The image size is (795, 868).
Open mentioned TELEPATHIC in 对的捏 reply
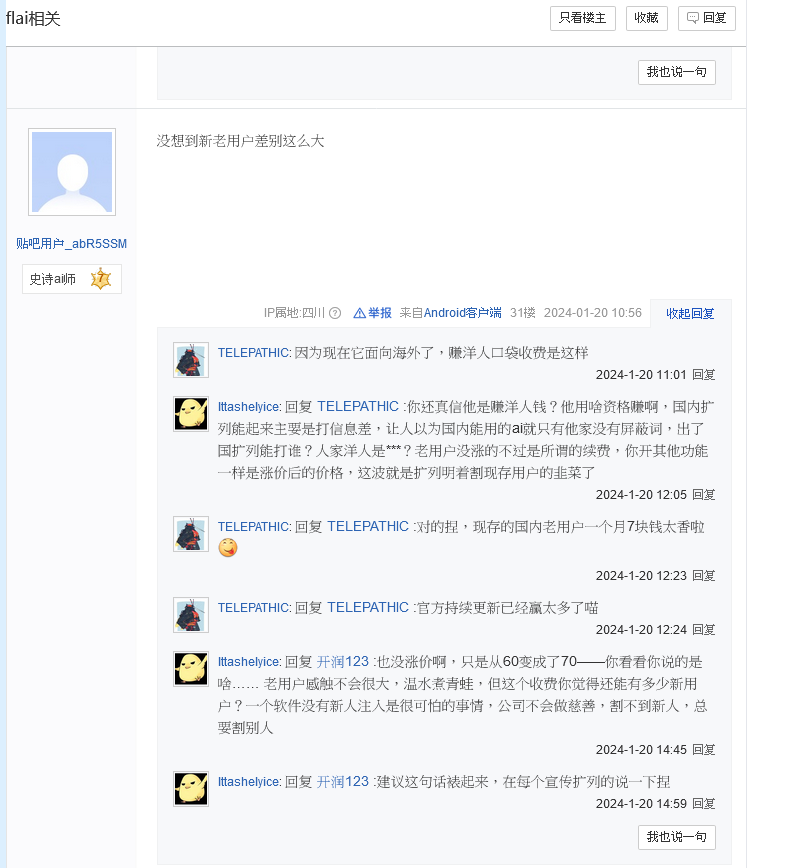(368, 526)
